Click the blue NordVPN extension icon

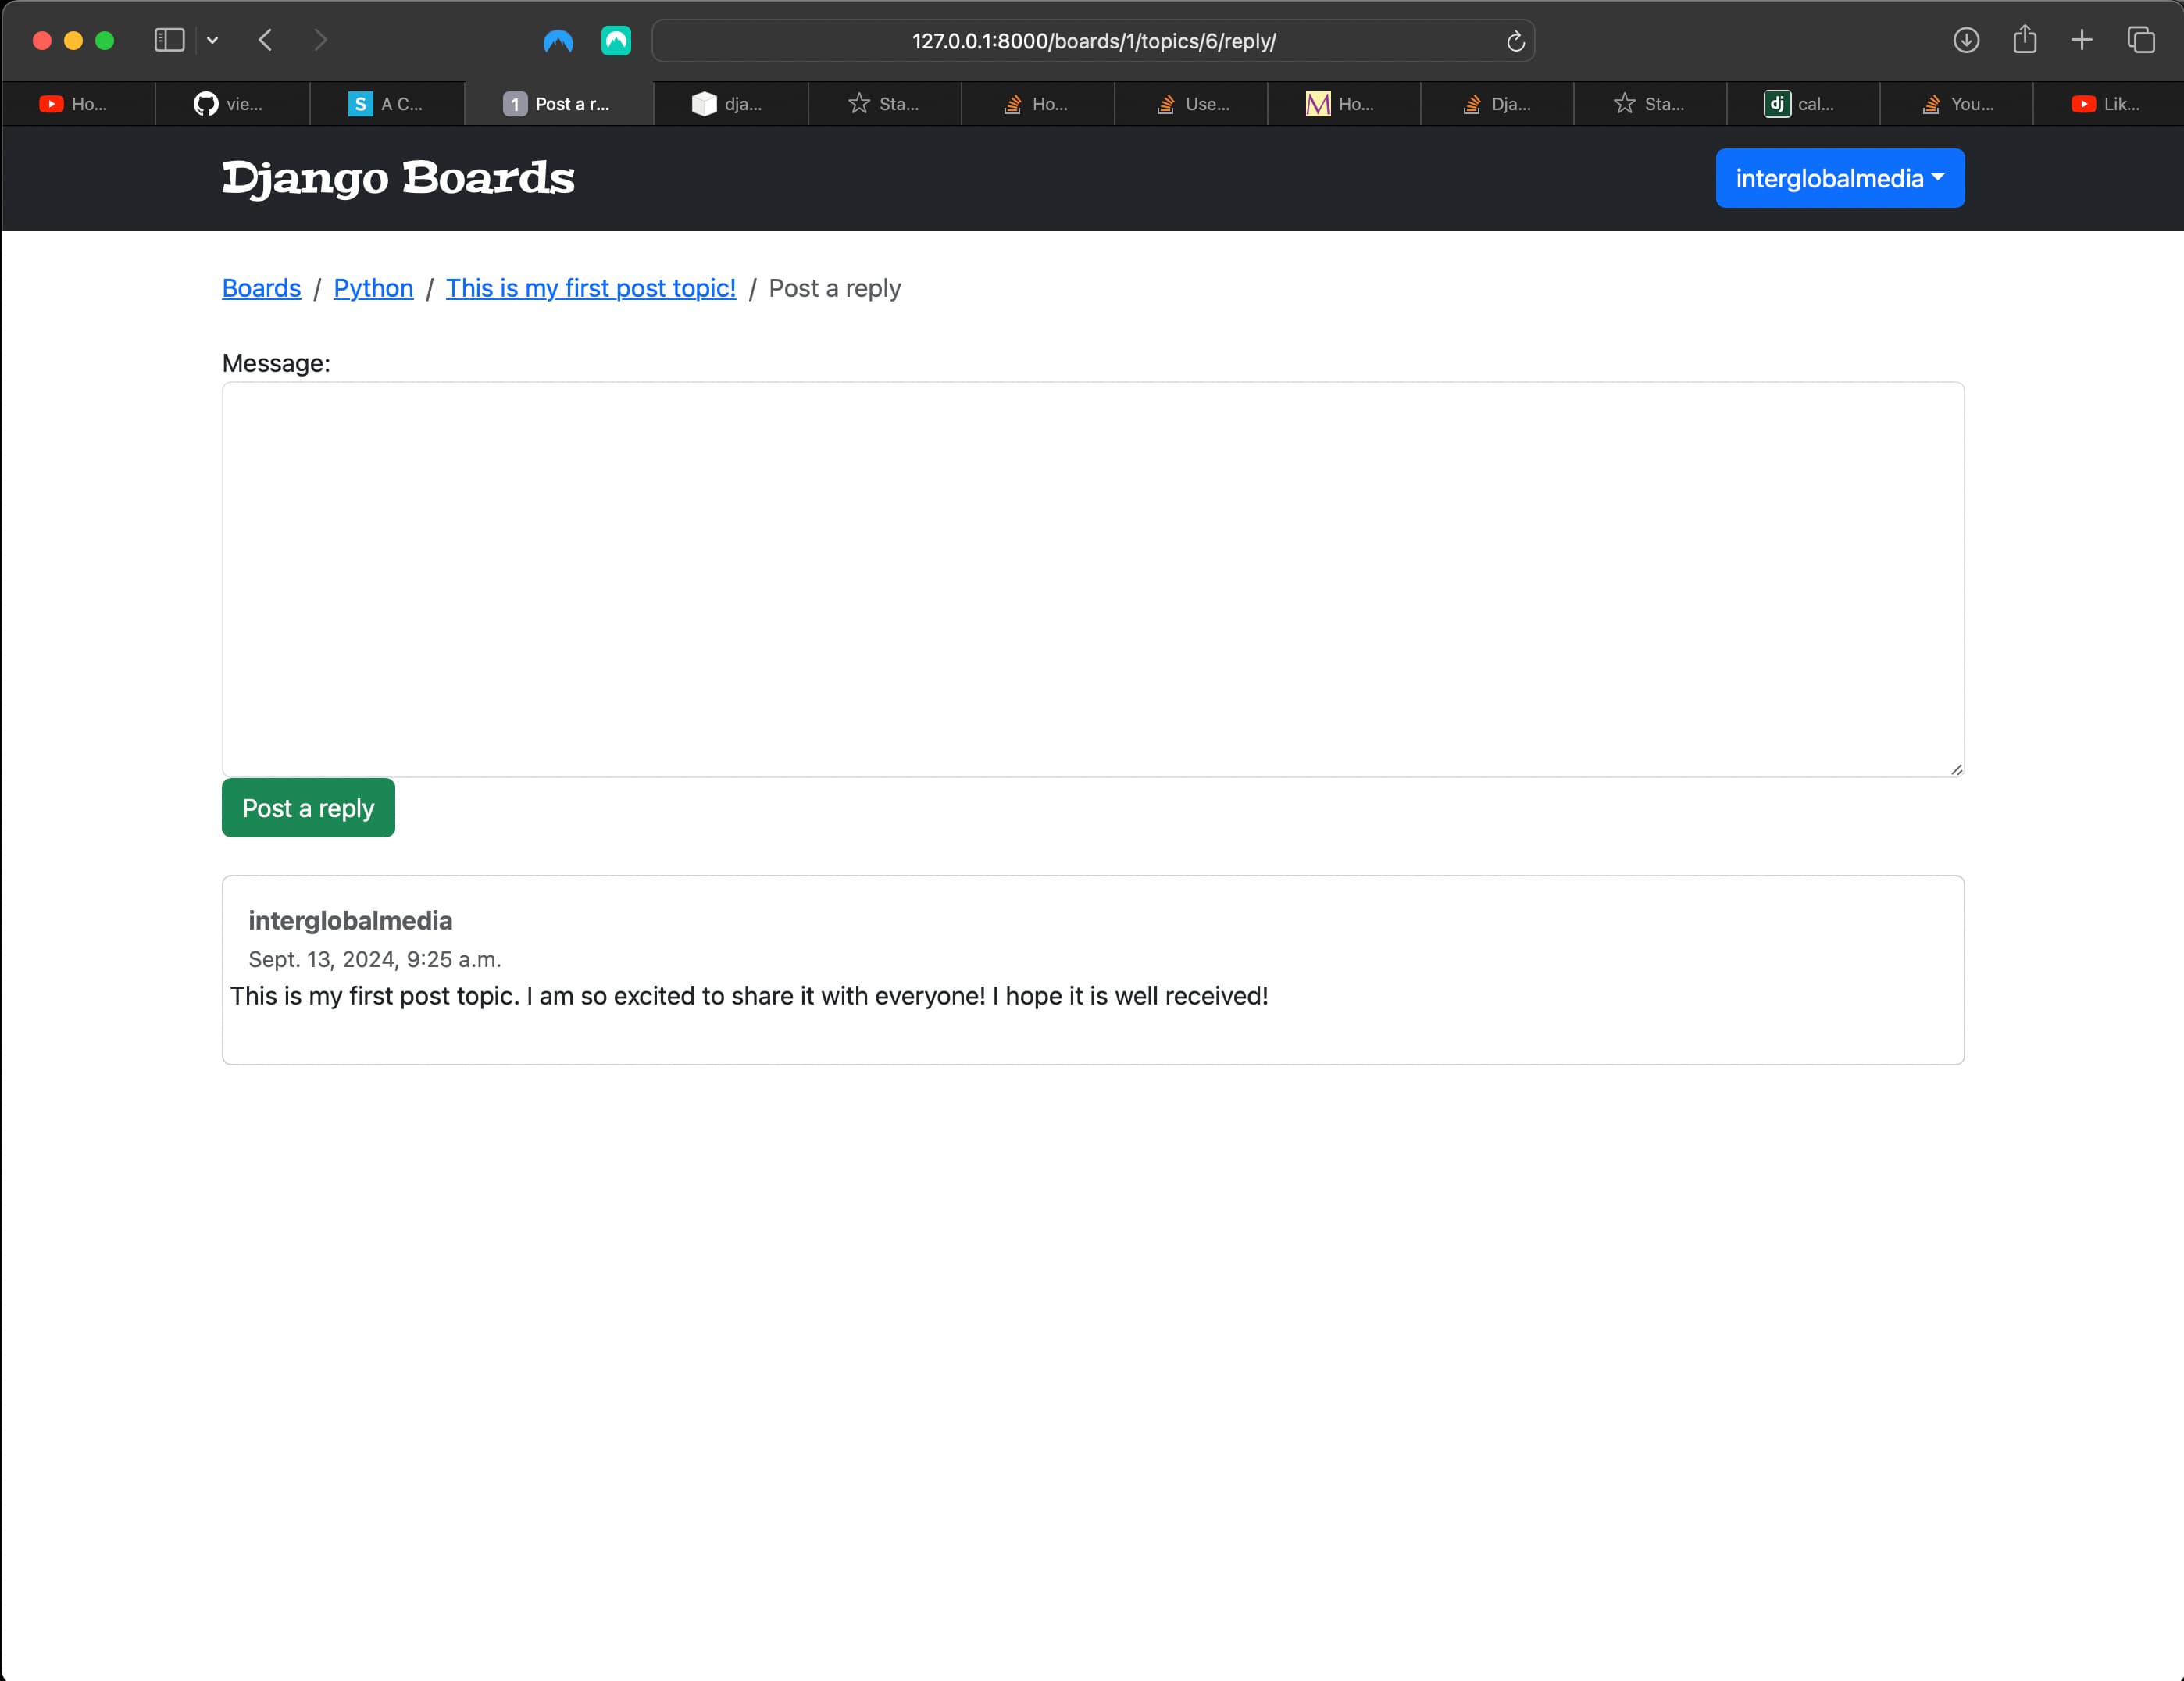(x=558, y=41)
